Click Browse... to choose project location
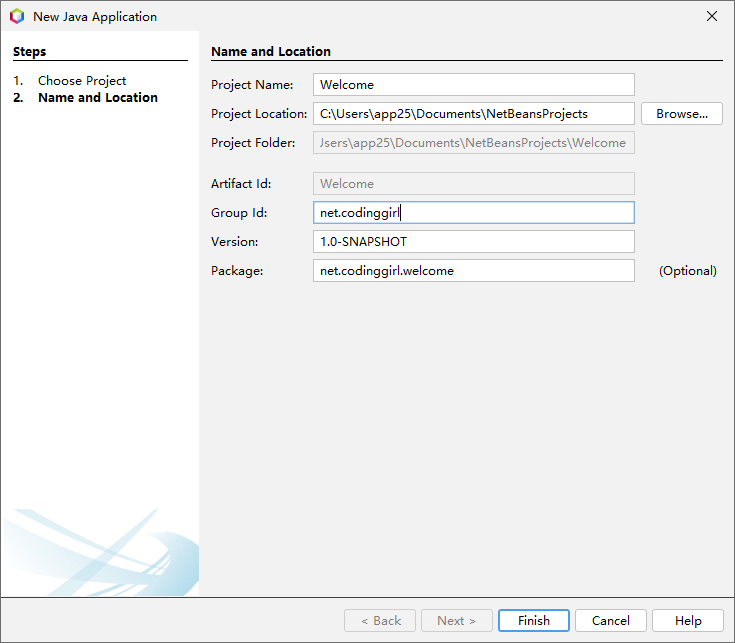Screen dimensions: 735x643 click(x=682, y=114)
